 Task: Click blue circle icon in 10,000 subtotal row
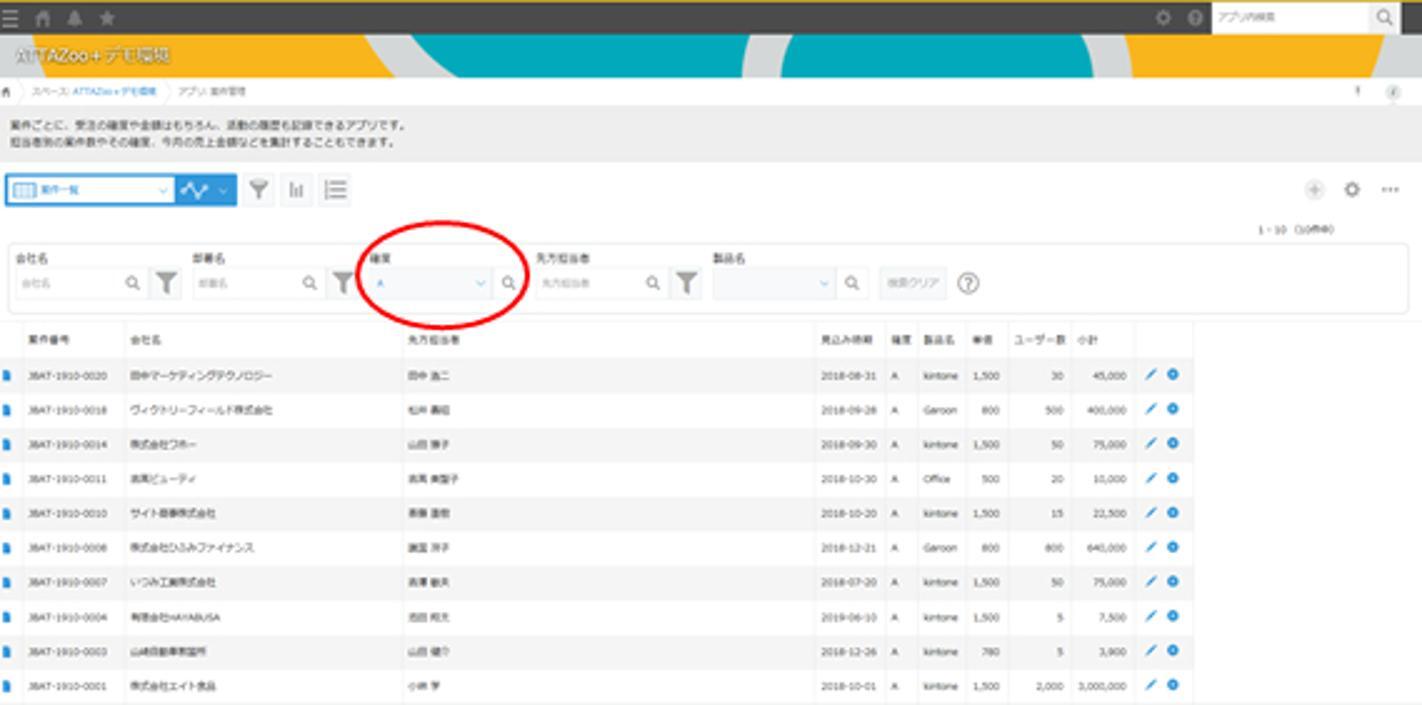1173,478
